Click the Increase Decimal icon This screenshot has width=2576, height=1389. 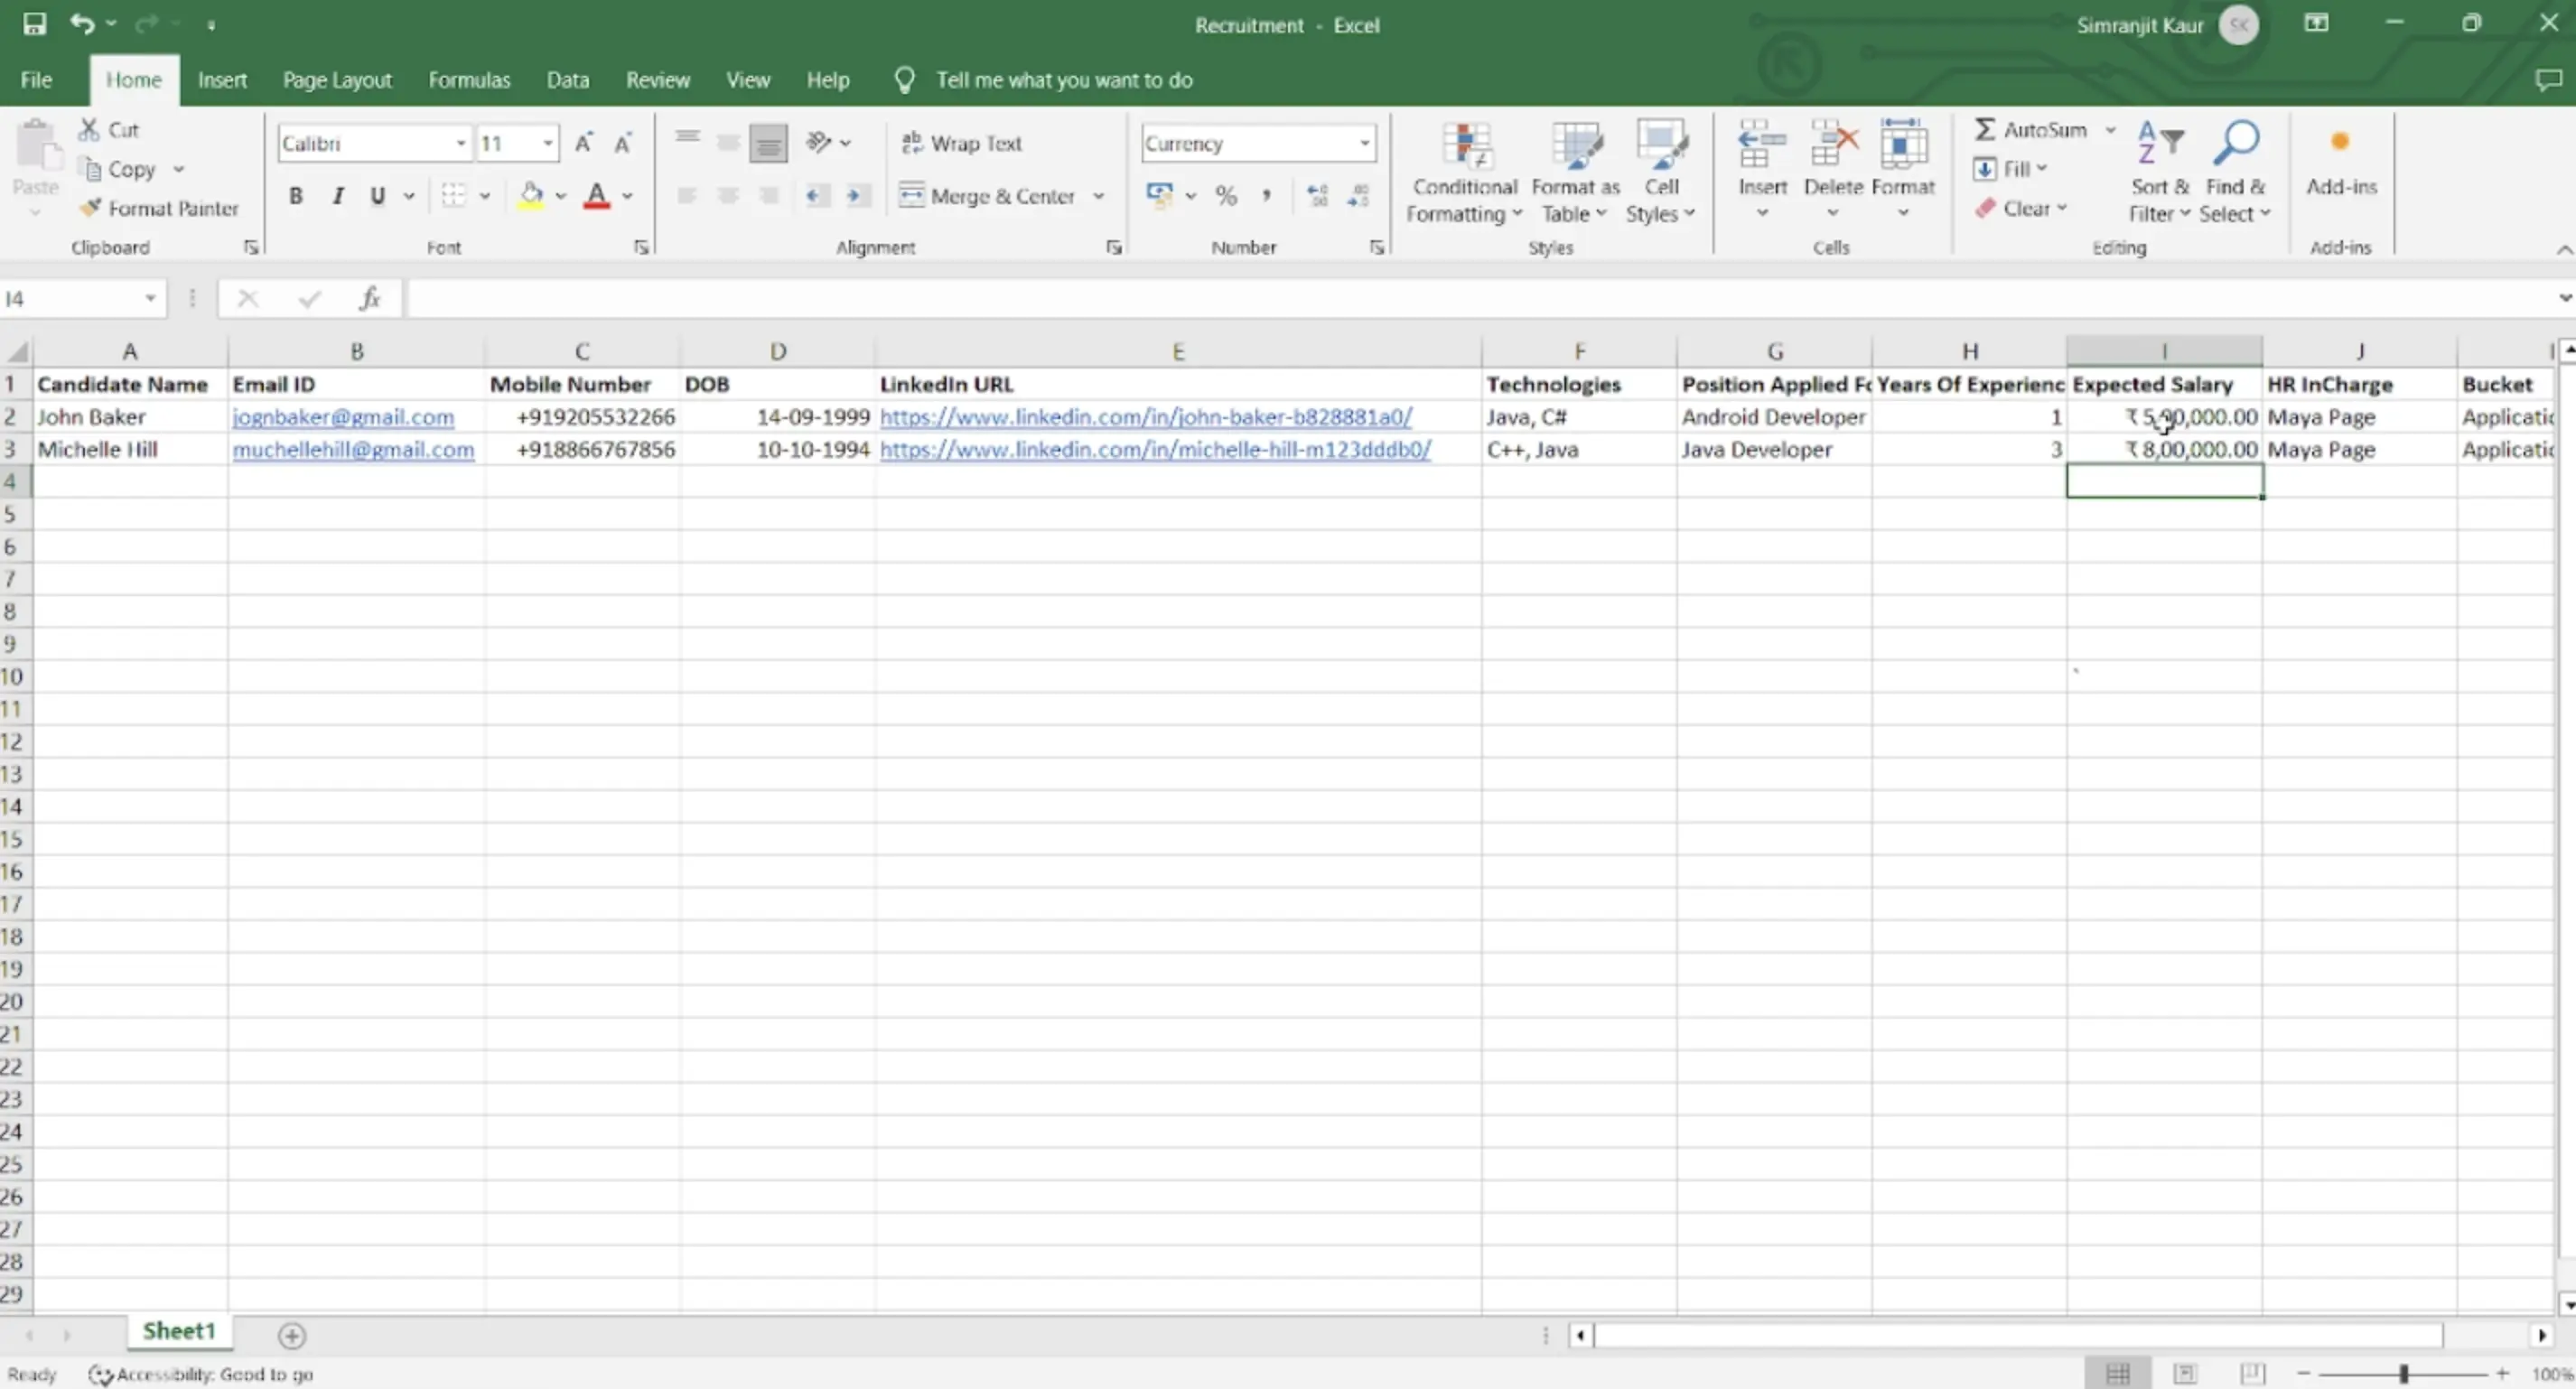click(x=1318, y=195)
